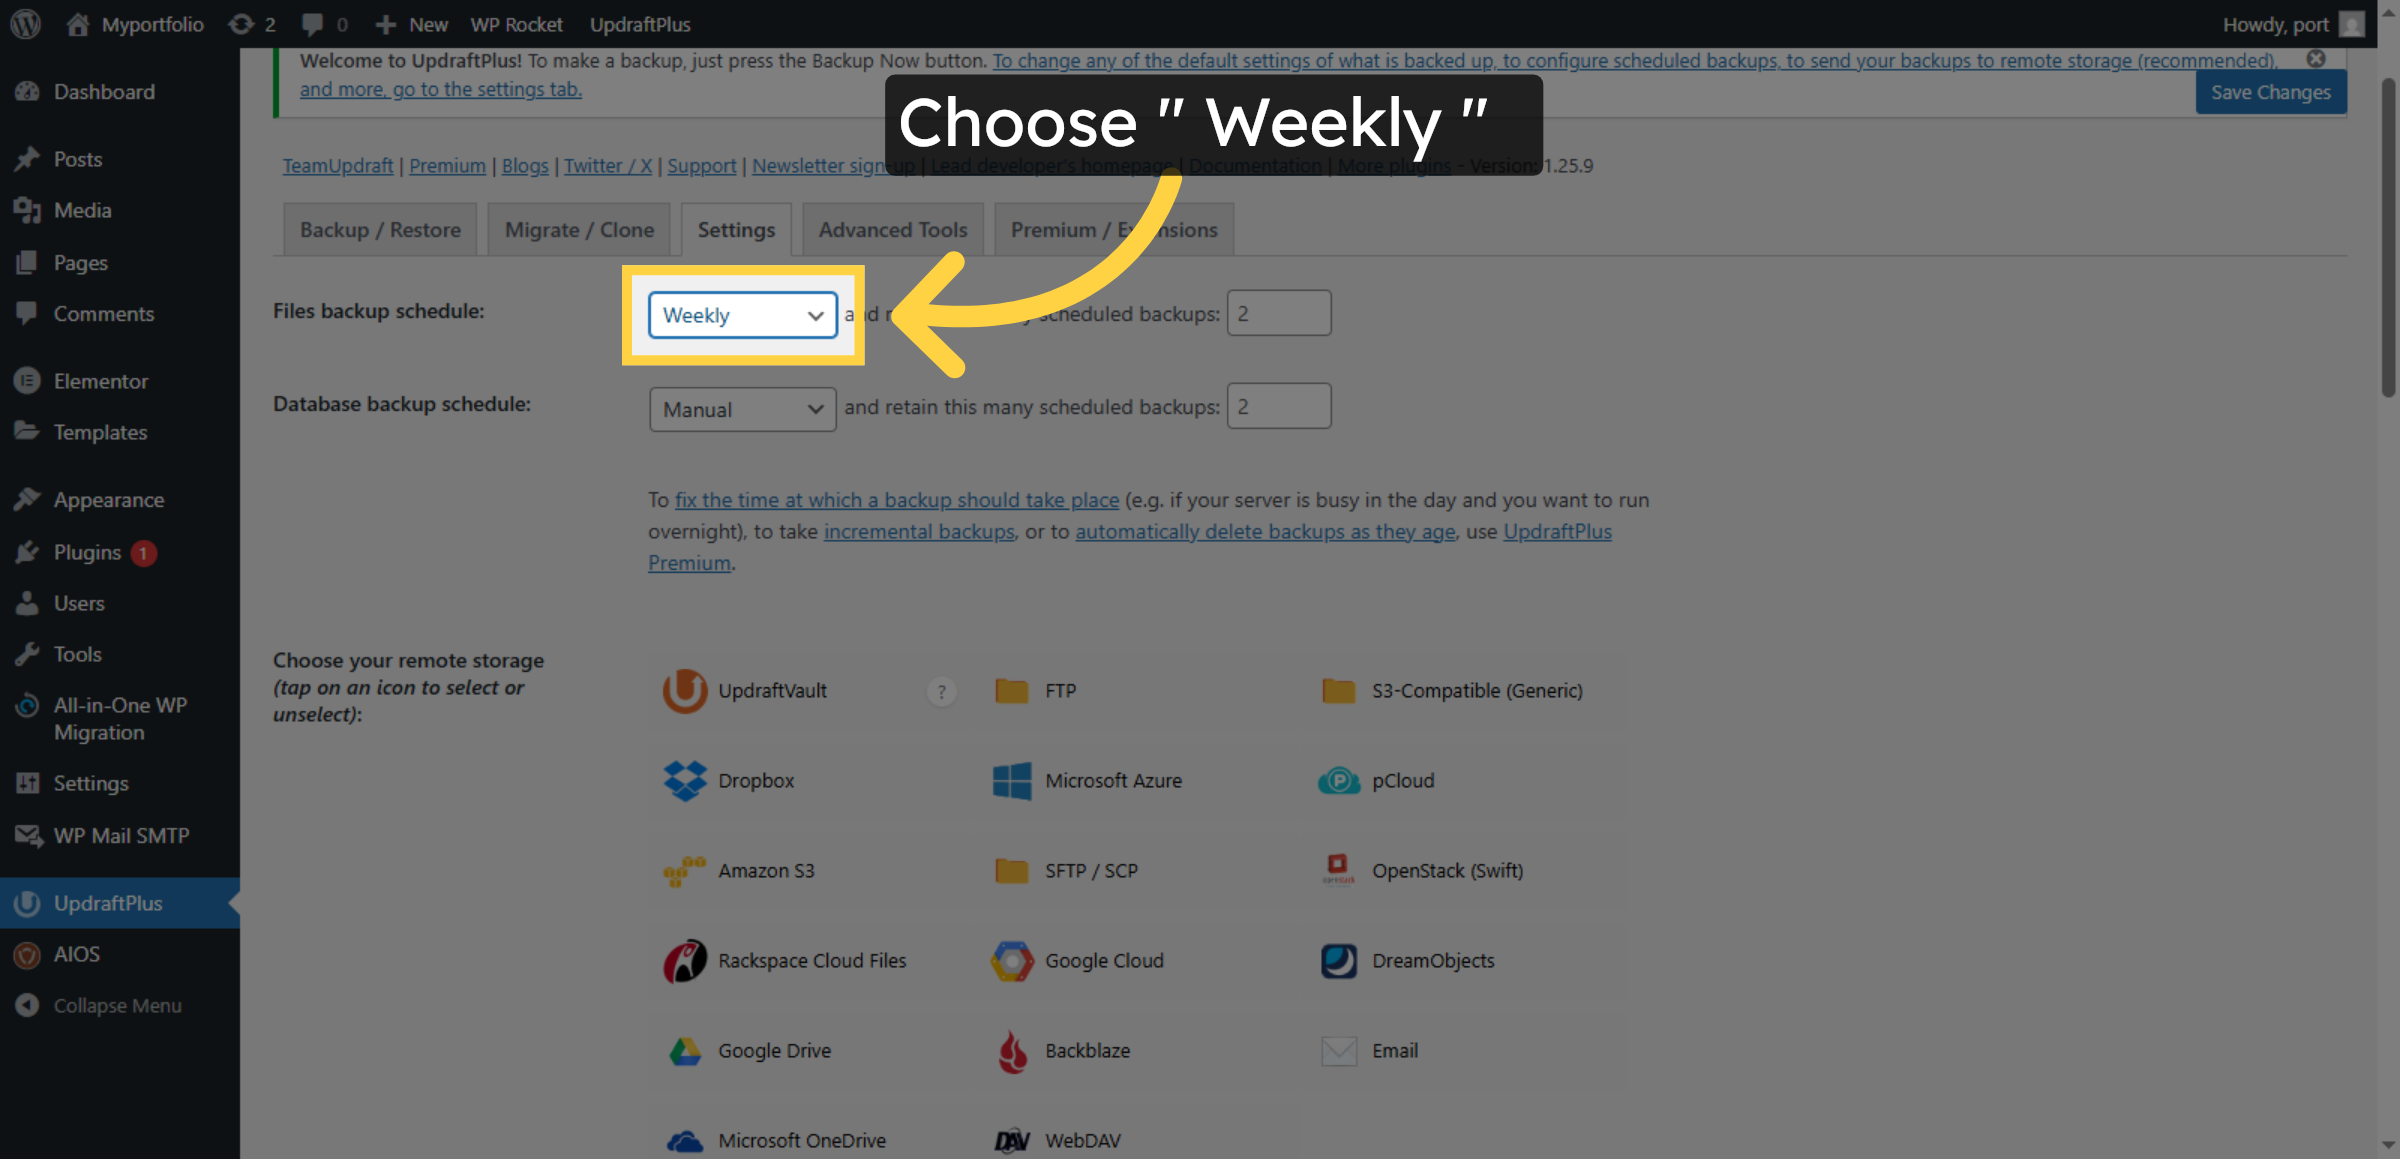Image resolution: width=2400 pixels, height=1159 pixels.
Task: Select the Email storage icon
Action: coord(1339,1051)
